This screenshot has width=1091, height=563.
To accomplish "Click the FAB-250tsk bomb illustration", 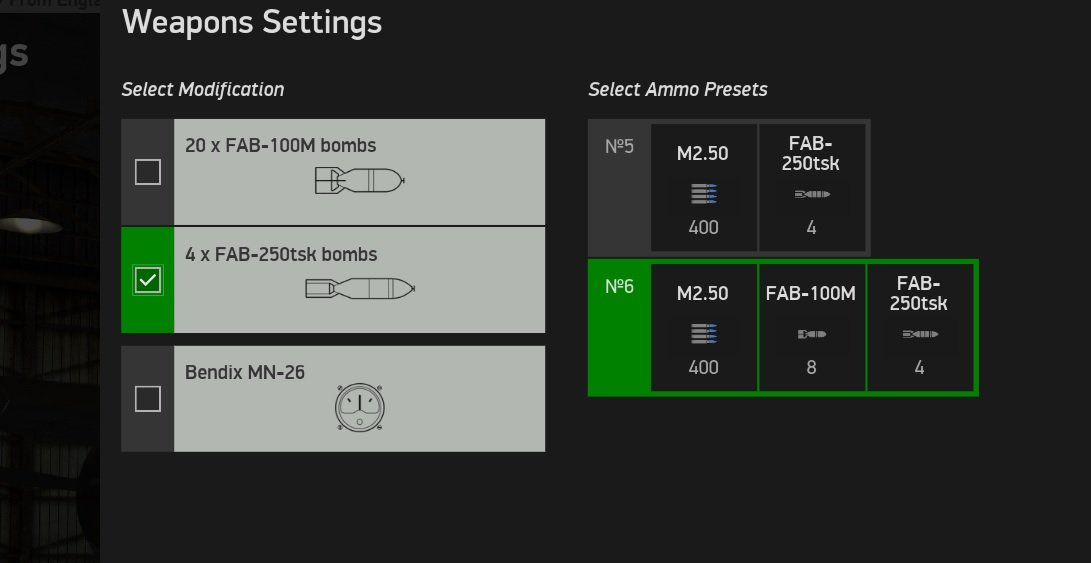I will click(x=358, y=289).
